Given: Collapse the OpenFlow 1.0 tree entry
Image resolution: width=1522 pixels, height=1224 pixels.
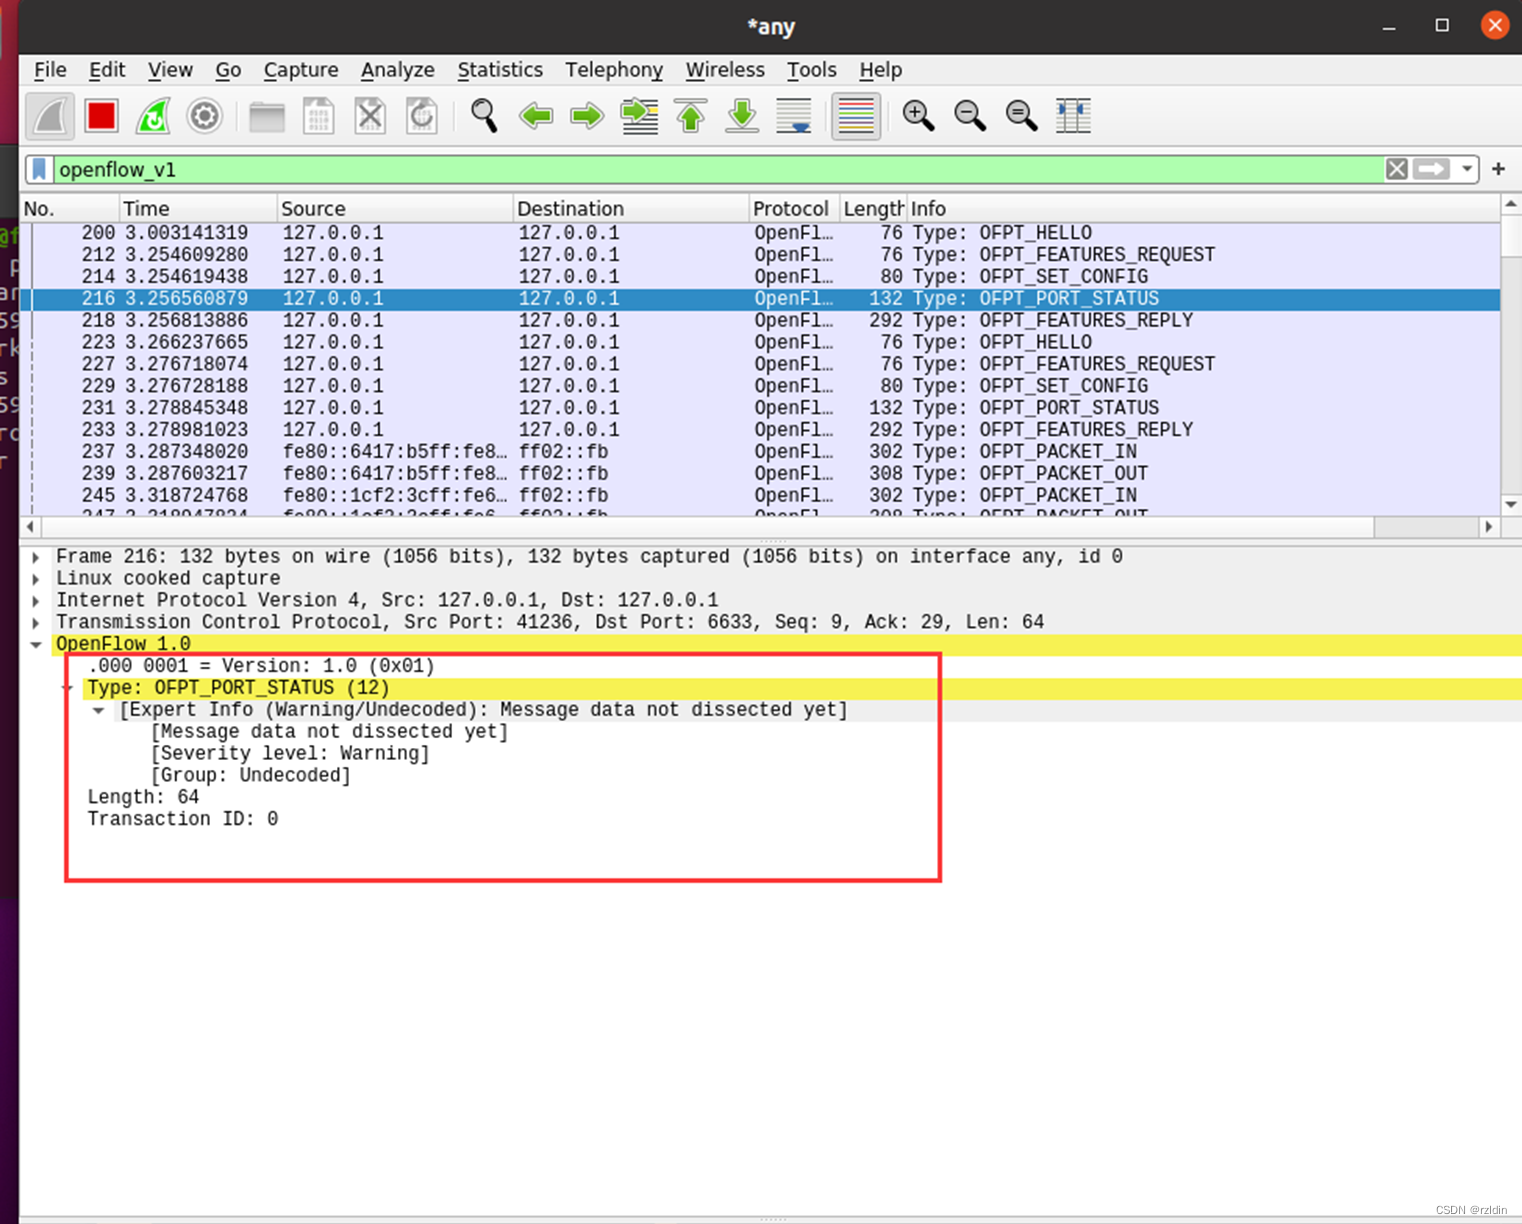Looking at the screenshot, I should (36, 644).
